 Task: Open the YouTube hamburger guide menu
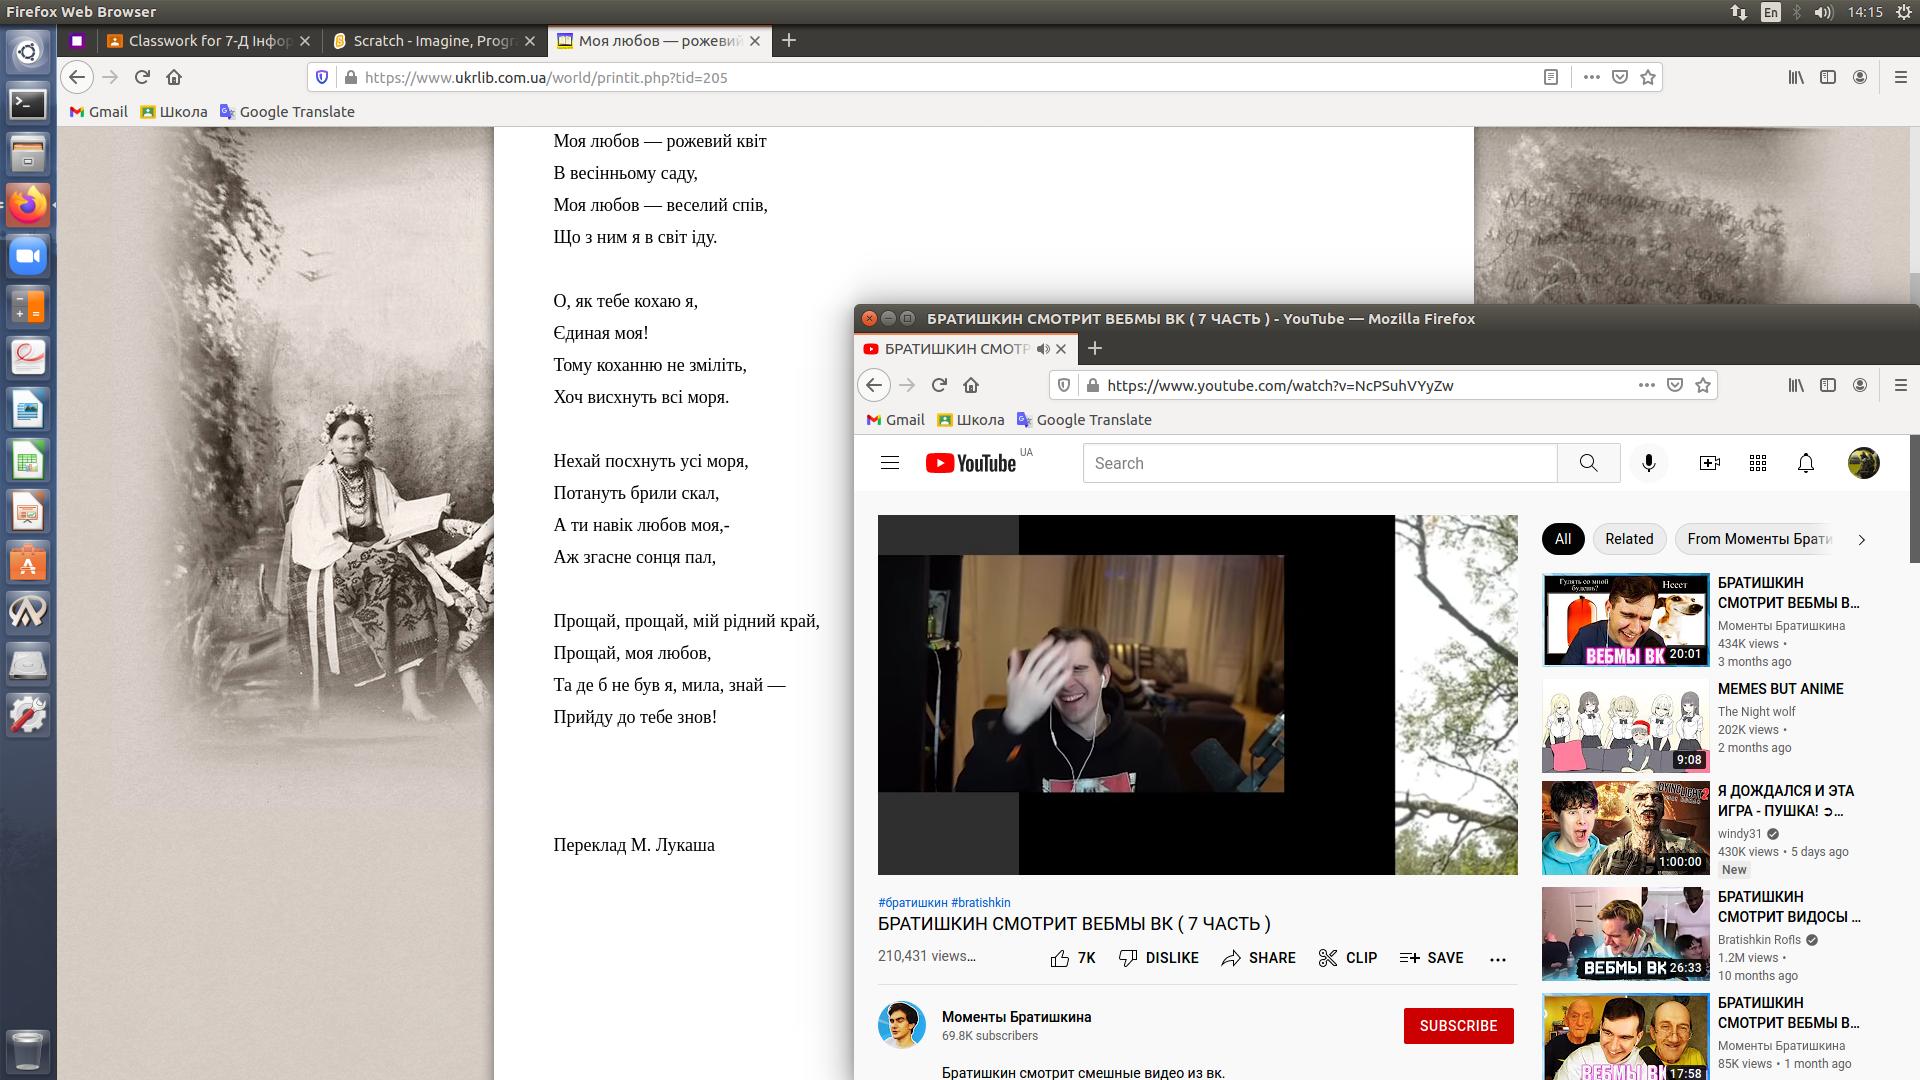click(890, 463)
